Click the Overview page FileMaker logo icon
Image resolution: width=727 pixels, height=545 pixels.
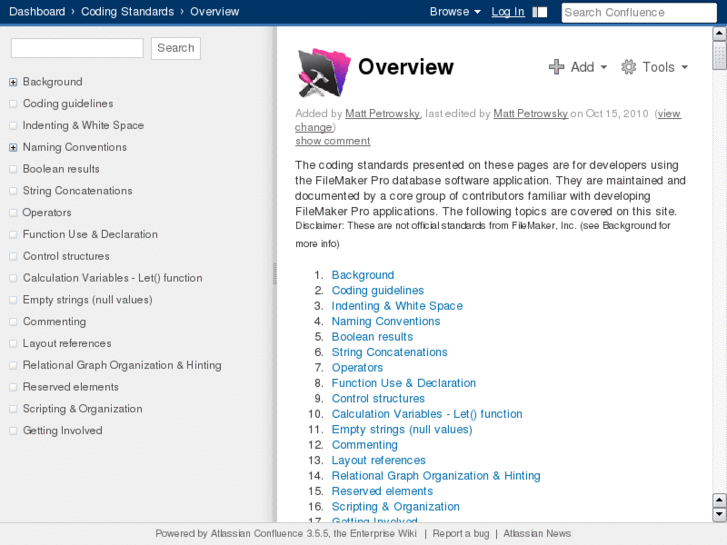pyautogui.click(x=324, y=72)
